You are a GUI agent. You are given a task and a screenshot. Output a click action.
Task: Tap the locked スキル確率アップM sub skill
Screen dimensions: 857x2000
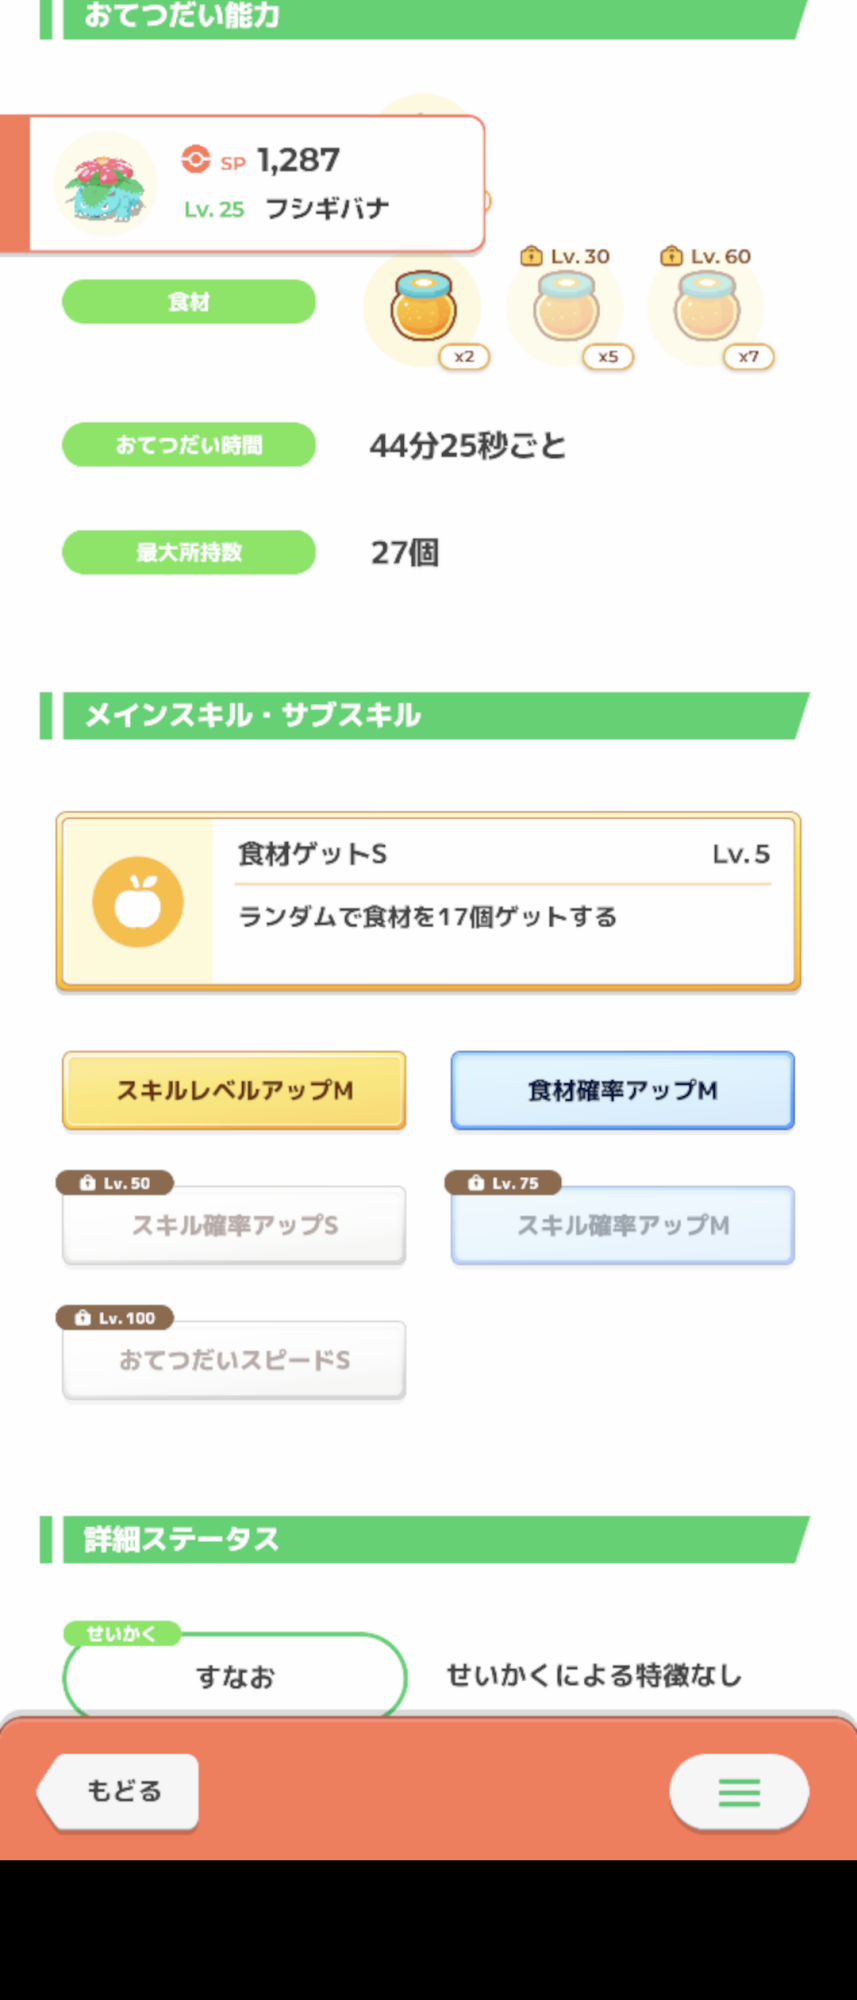coord(622,1226)
